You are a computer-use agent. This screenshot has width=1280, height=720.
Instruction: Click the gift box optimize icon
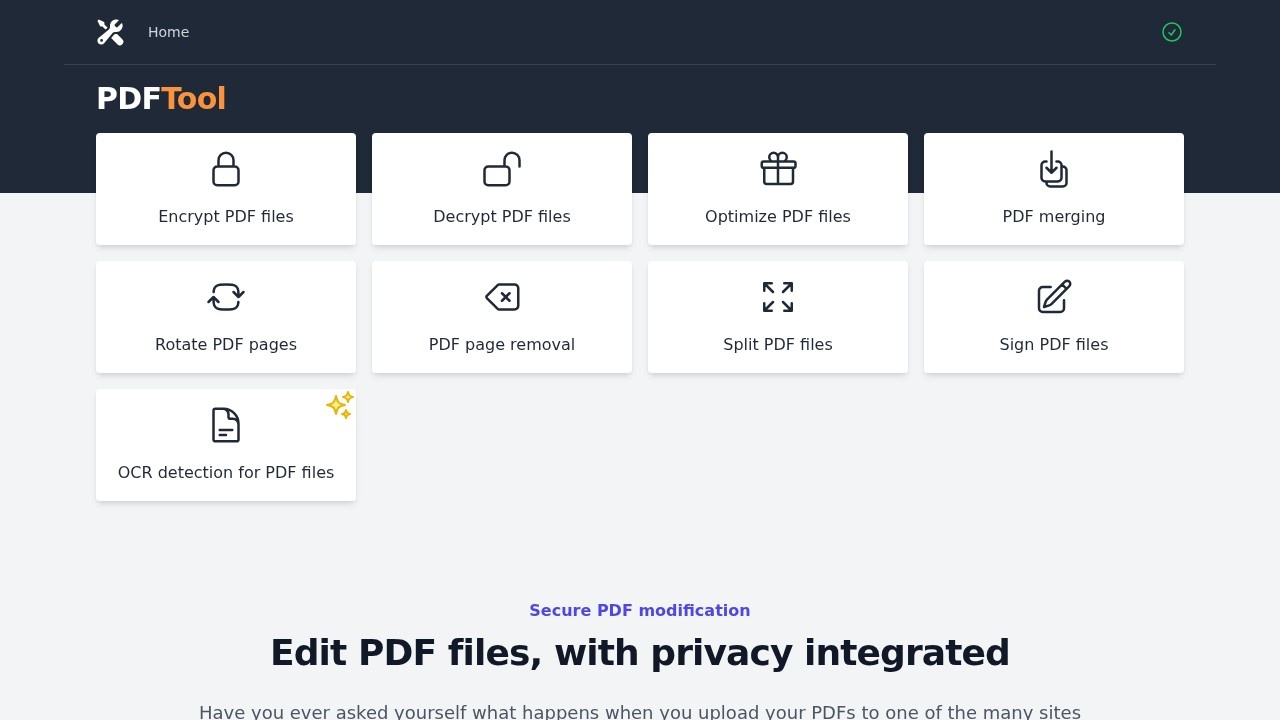pos(778,169)
